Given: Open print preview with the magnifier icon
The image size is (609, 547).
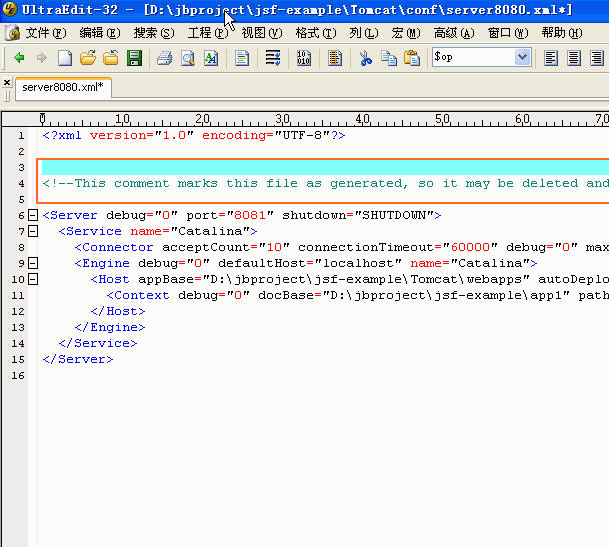Looking at the screenshot, I should coord(188,58).
